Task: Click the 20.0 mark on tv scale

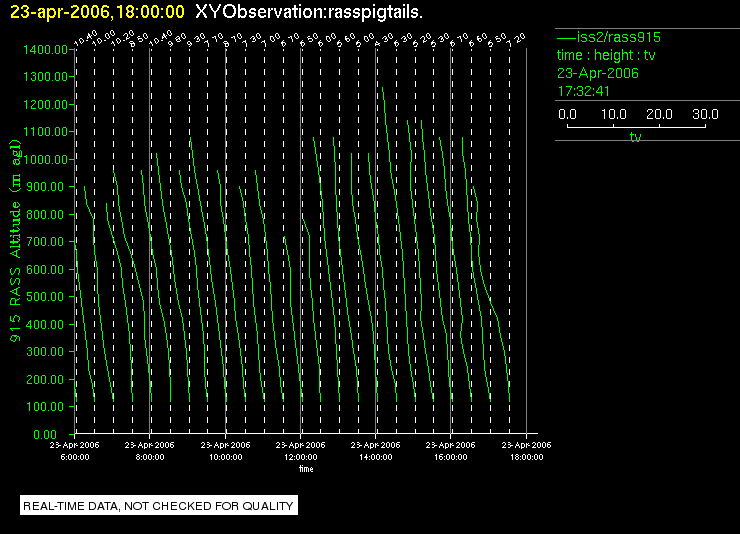Action: 659,114
